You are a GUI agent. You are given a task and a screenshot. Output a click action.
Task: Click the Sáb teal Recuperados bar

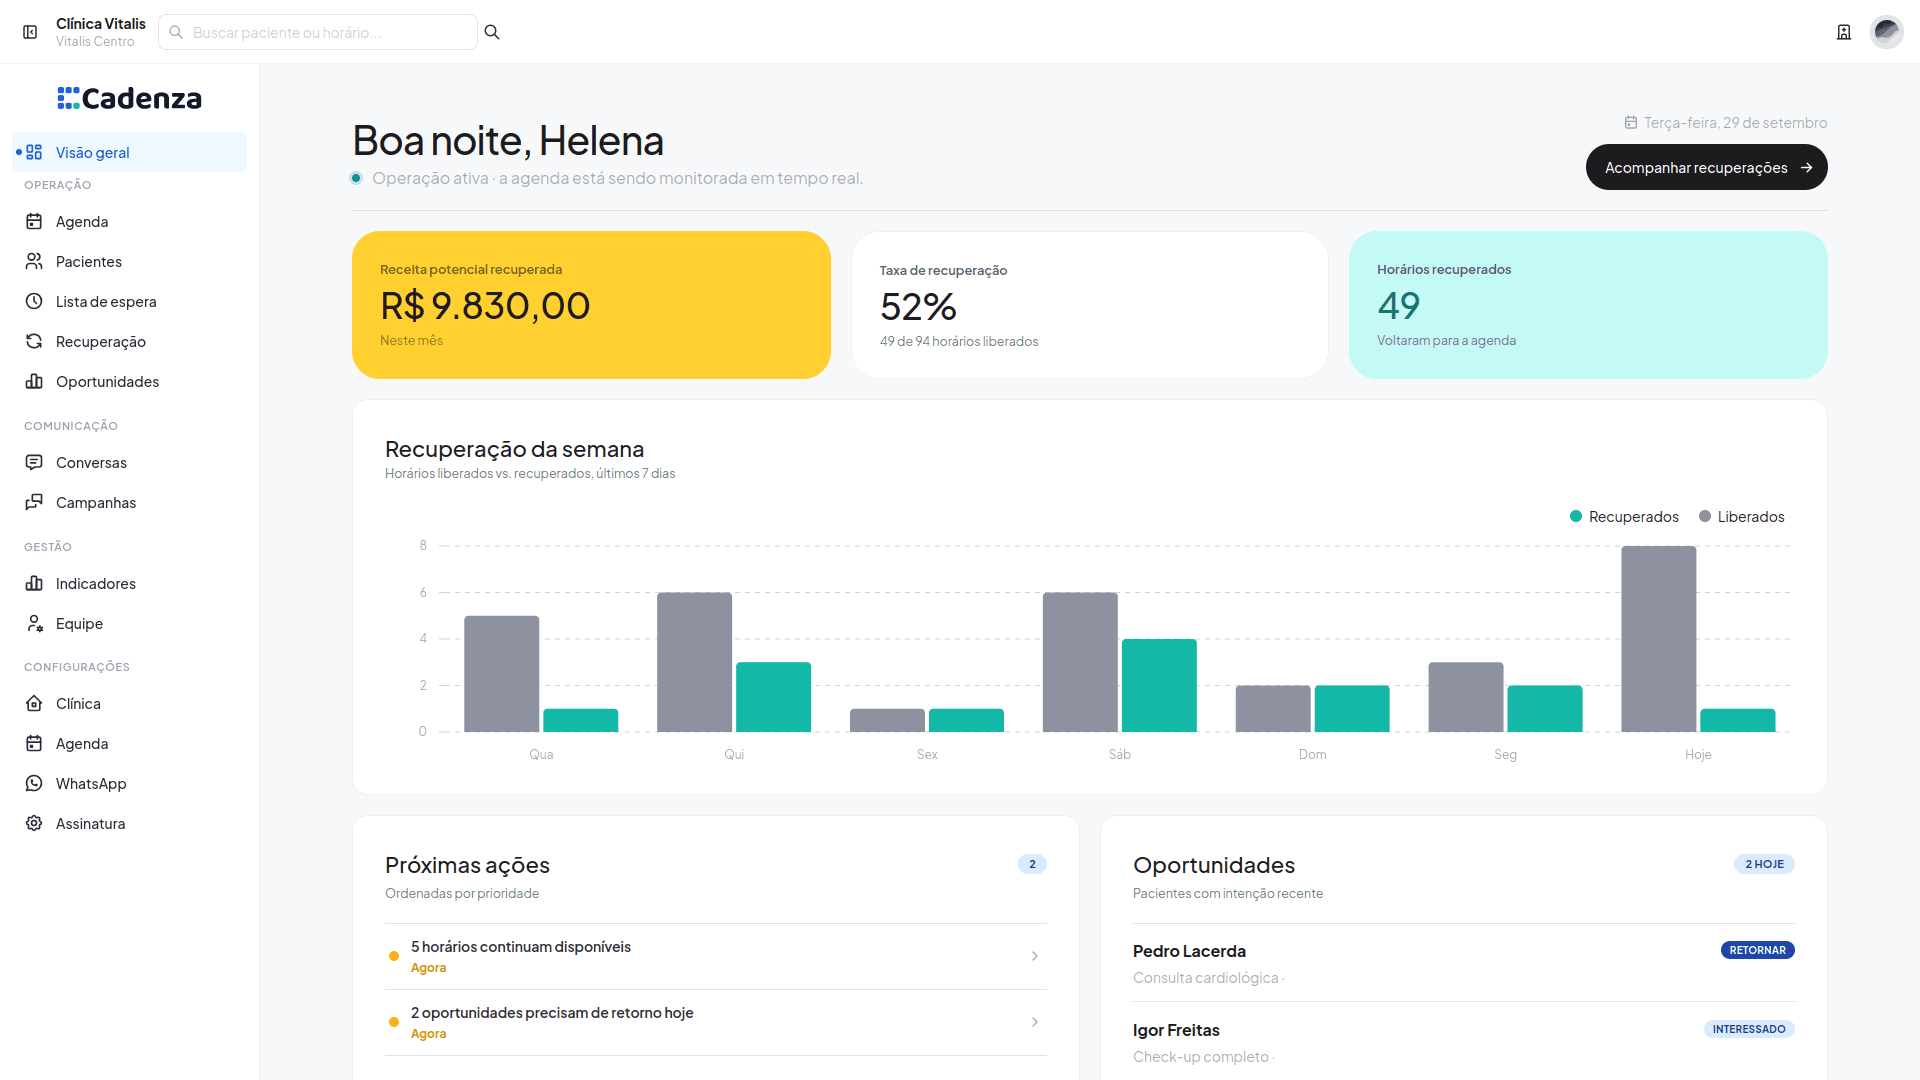[x=1159, y=685]
